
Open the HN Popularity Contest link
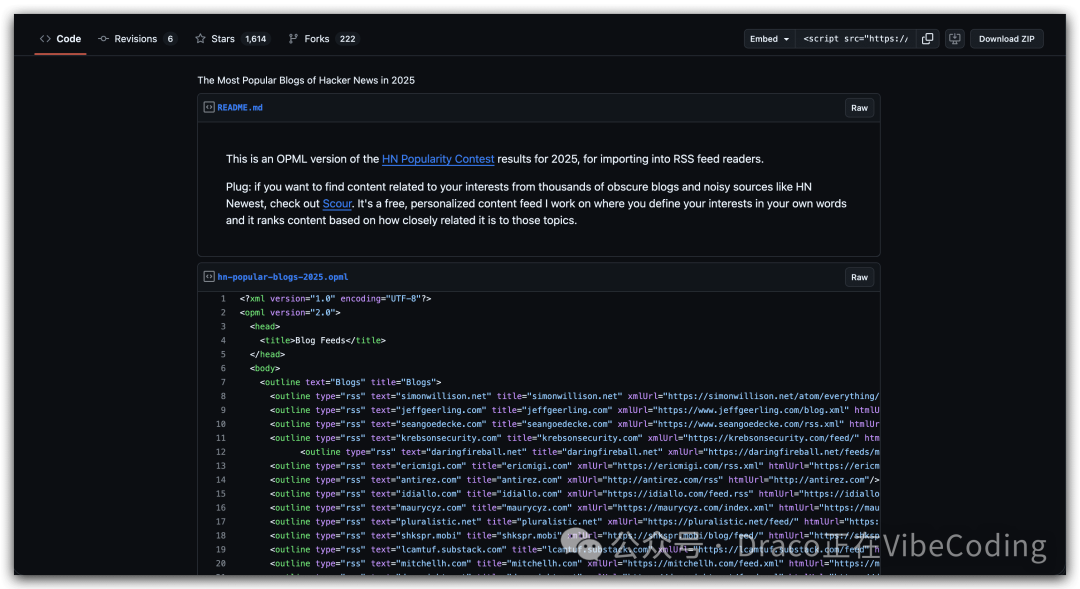(438, 158)
